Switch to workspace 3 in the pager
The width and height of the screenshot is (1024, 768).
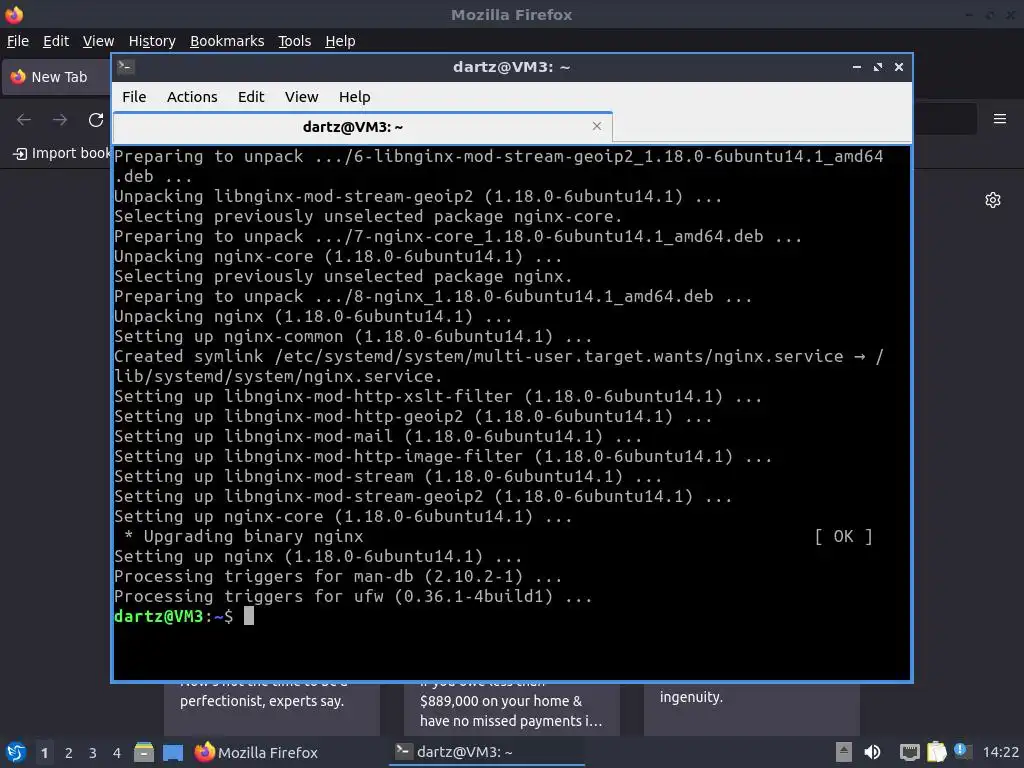click(x=93, y=753)
